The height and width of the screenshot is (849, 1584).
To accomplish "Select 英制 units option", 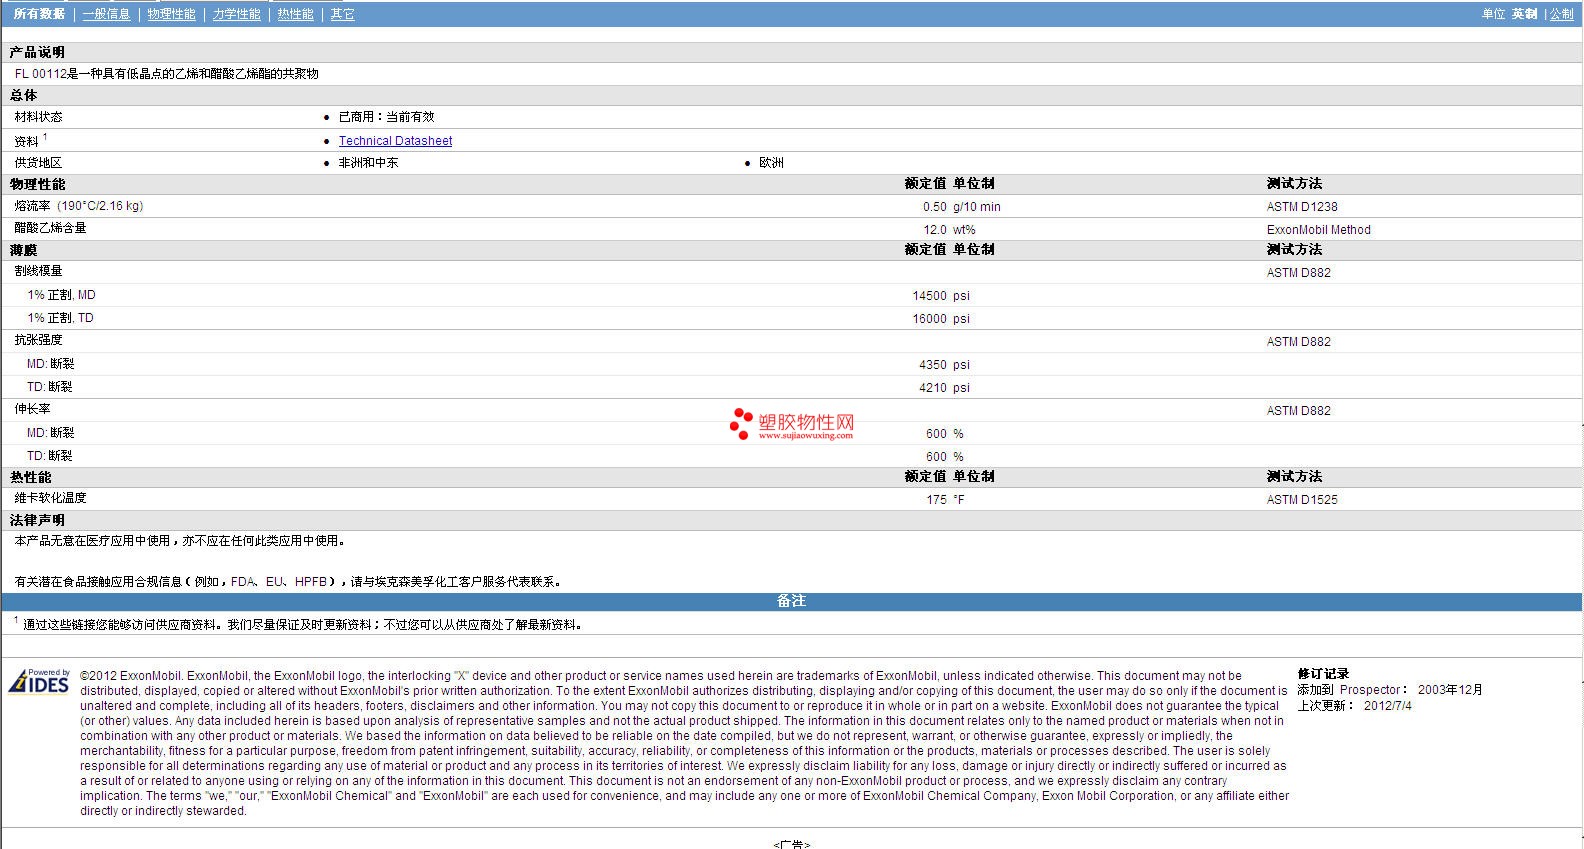I will pyautogui.click(x=1524, y=14).
